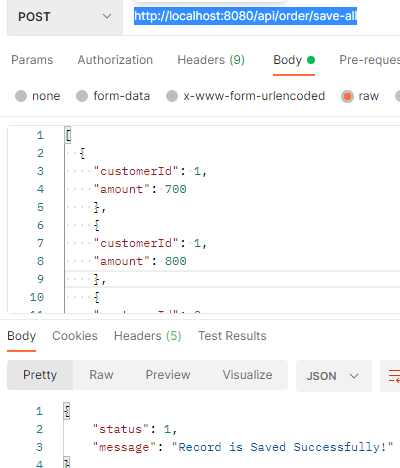Select the raw body option

(x=360, y=96)
